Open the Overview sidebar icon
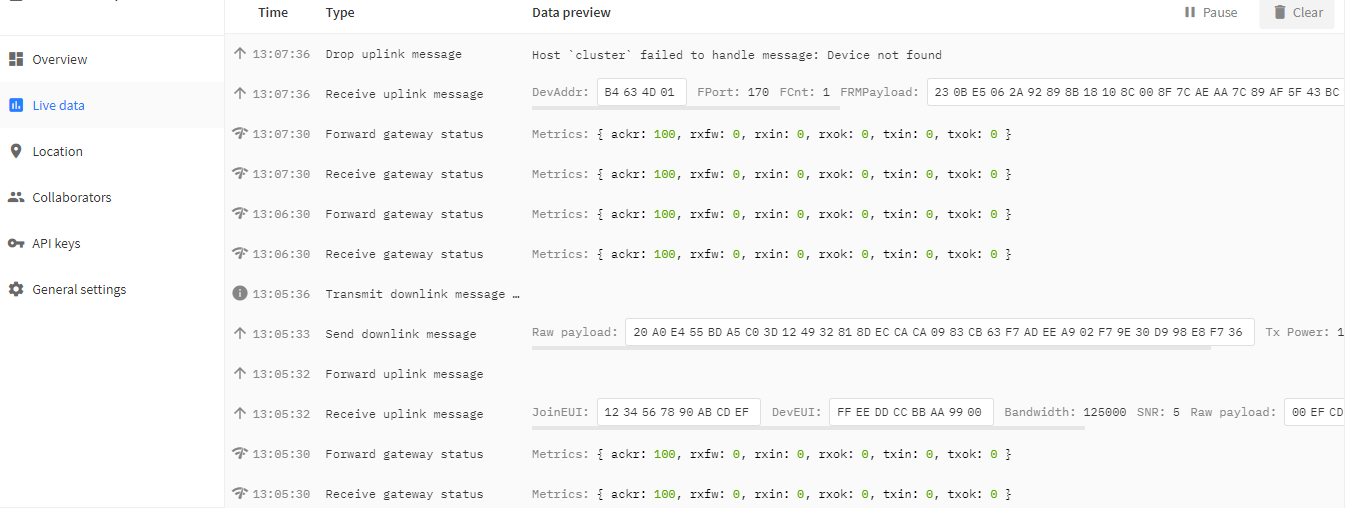Image resolution: width=1345 pixels, height=508 pixels. [16, 59]
